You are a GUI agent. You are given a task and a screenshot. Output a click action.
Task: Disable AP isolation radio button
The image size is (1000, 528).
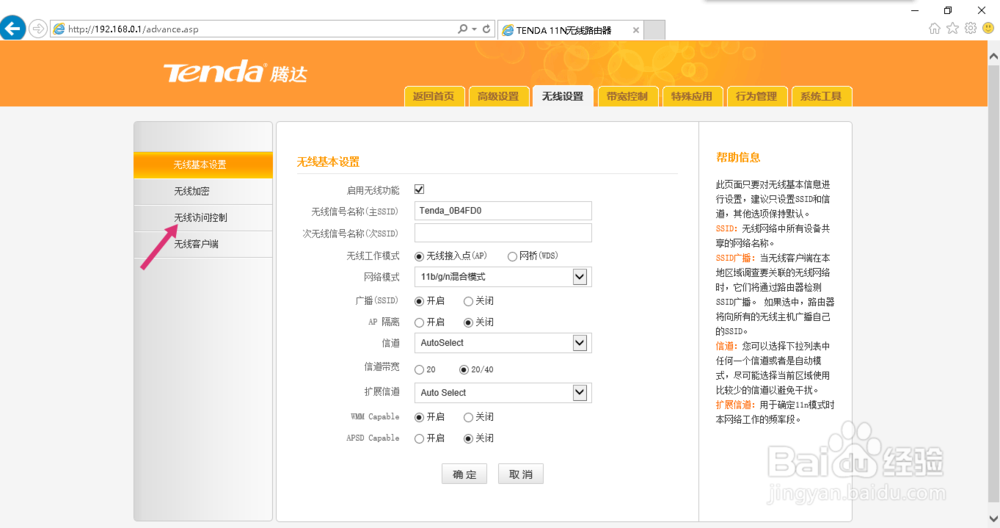[468, 323]
